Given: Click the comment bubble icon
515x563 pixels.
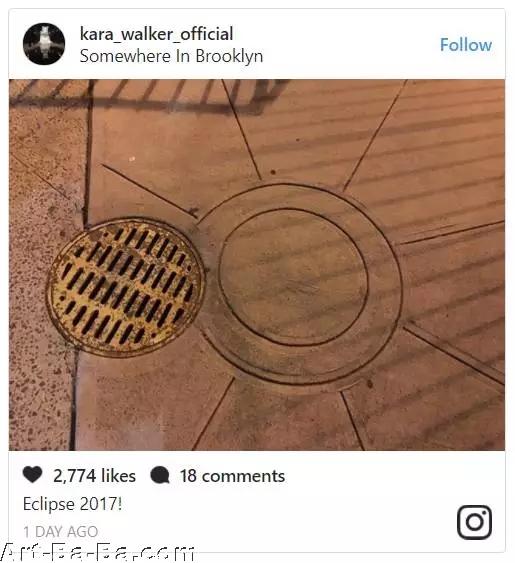Looking at the screenshot, I should 160,475.
